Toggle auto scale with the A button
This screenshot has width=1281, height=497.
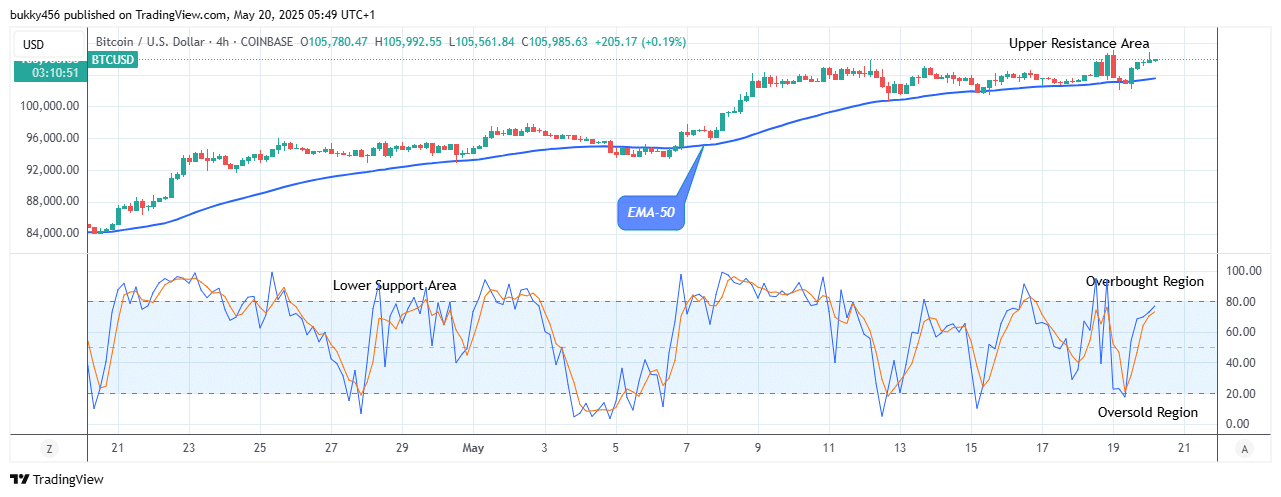[x=1243, y=449]
